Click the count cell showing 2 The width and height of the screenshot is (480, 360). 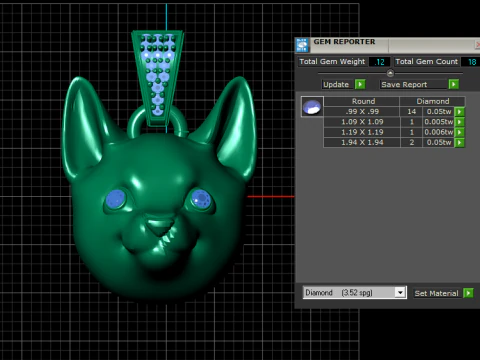411,143
